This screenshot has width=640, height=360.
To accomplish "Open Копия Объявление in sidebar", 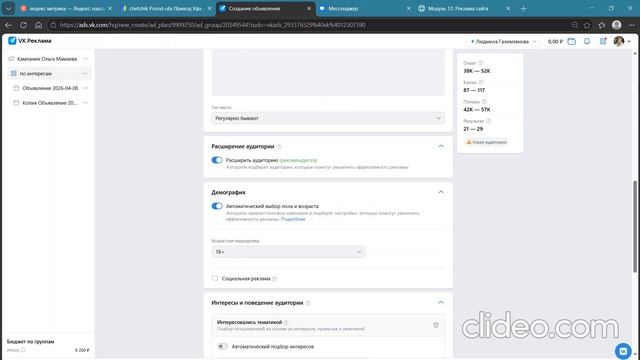I will coord(49,103).
